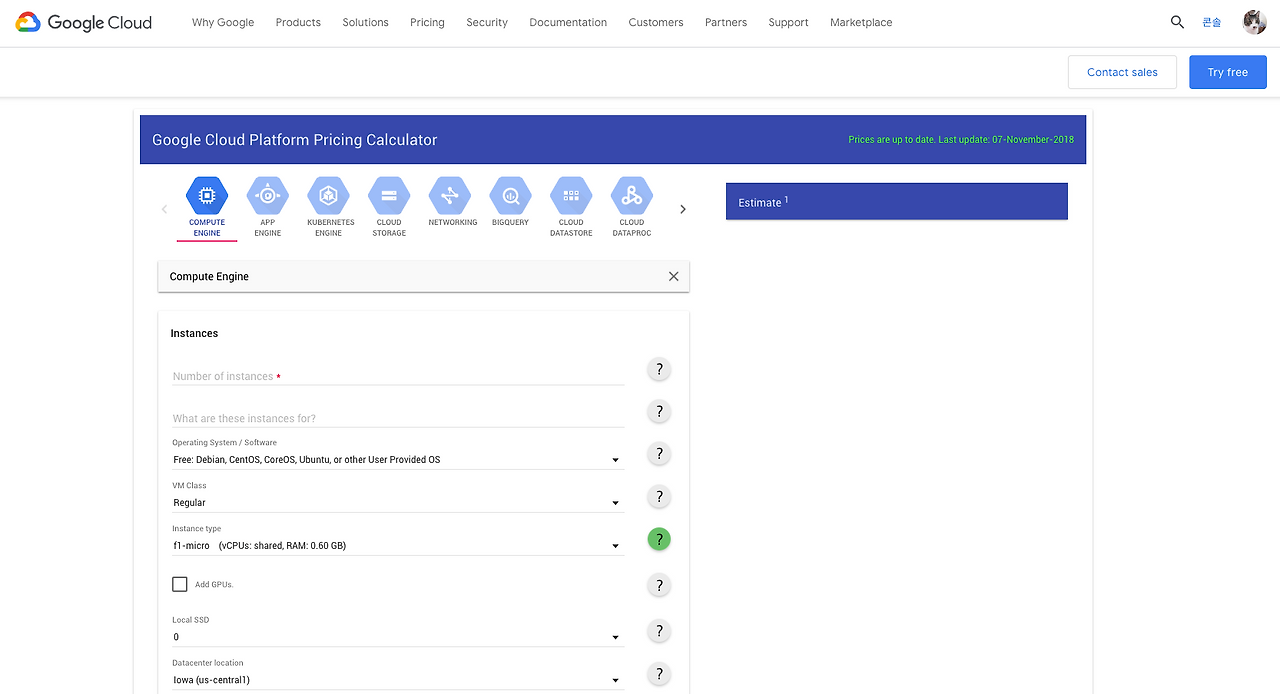1280x694 pixels.
Task: Close the Compute Engine panel
Action: (x=673, y=276)
